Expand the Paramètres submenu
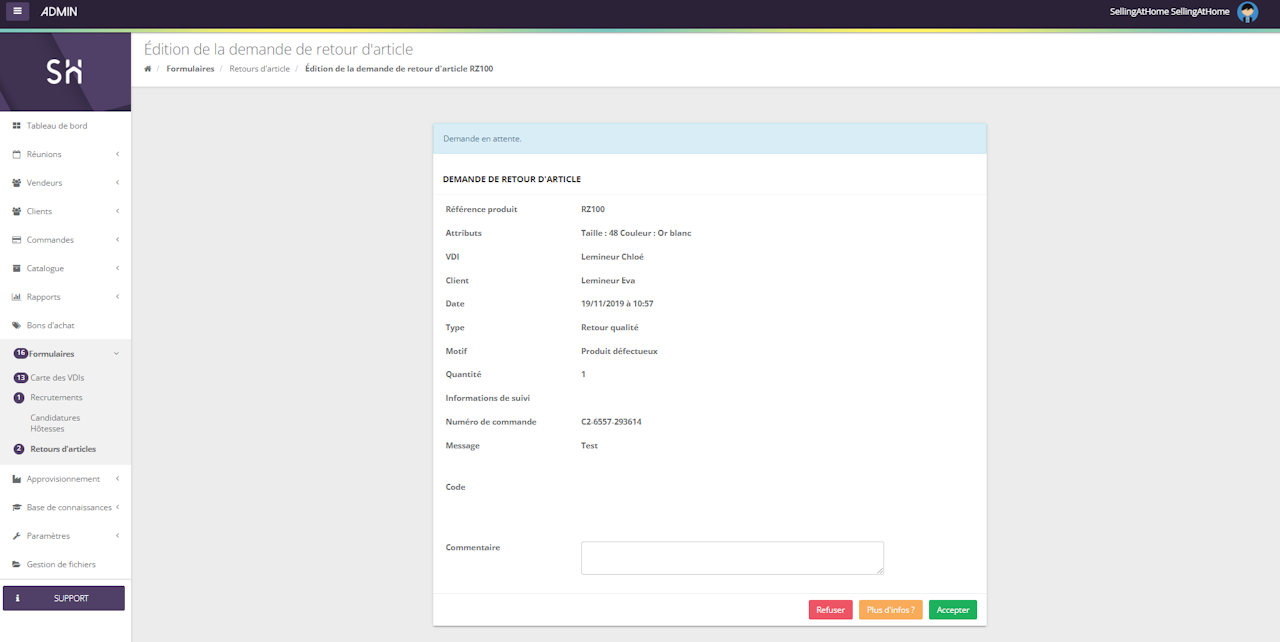1280x642 pixels. [x=117, y=536]
